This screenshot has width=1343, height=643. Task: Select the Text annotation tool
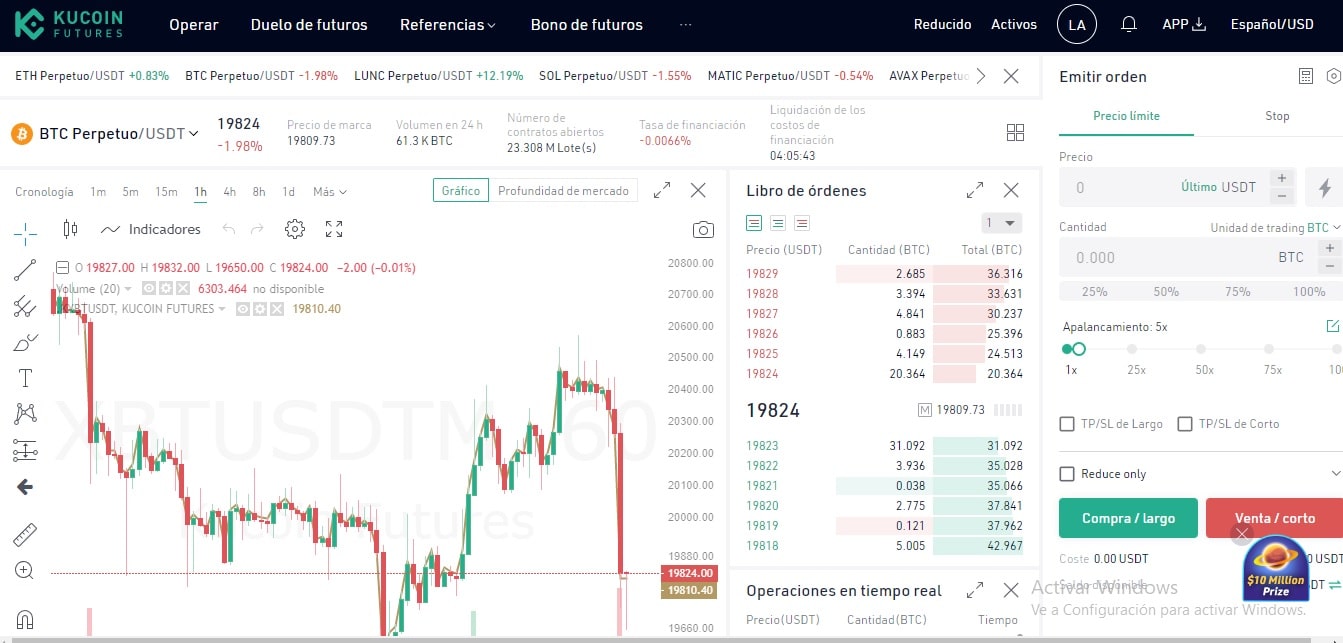pyautogui.click(x=25, y=378)
